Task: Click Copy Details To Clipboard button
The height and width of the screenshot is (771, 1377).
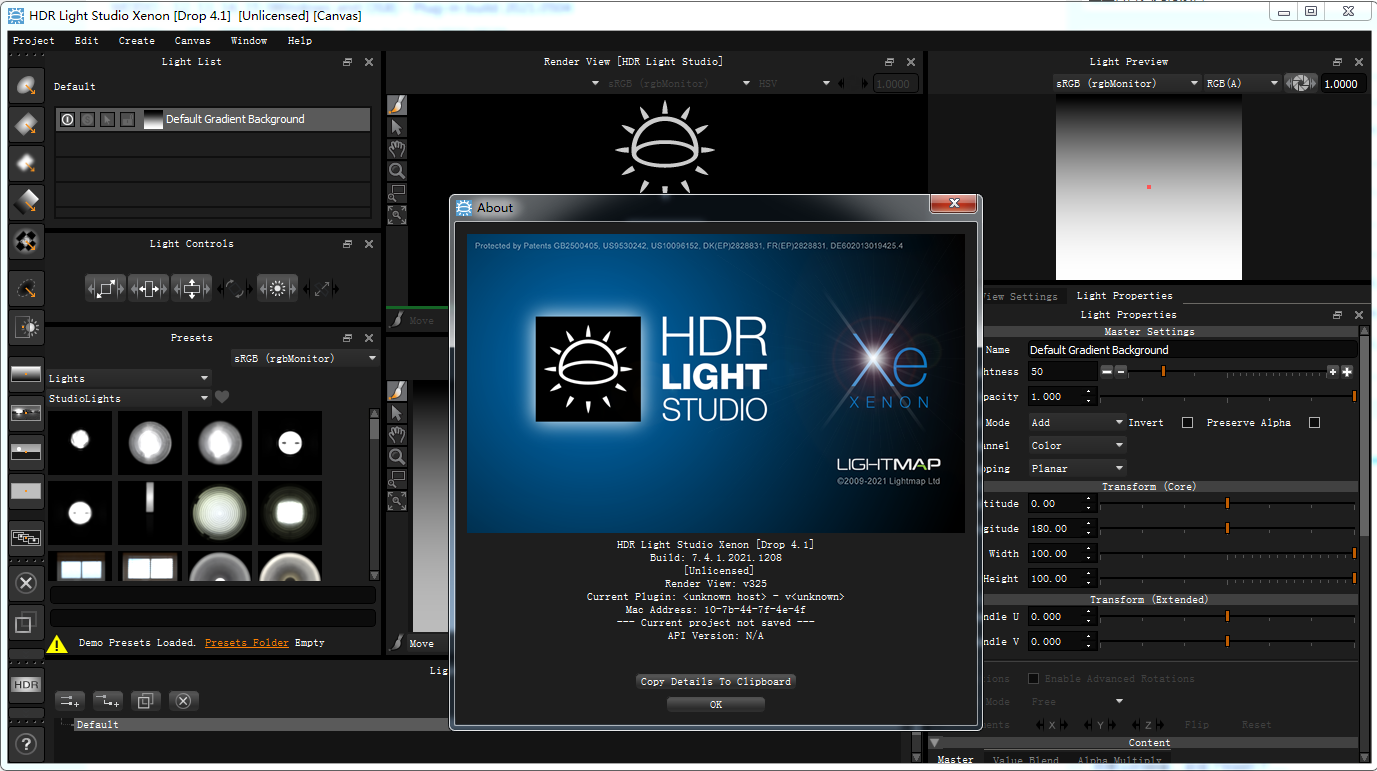Action: click(x=715, y=681)
